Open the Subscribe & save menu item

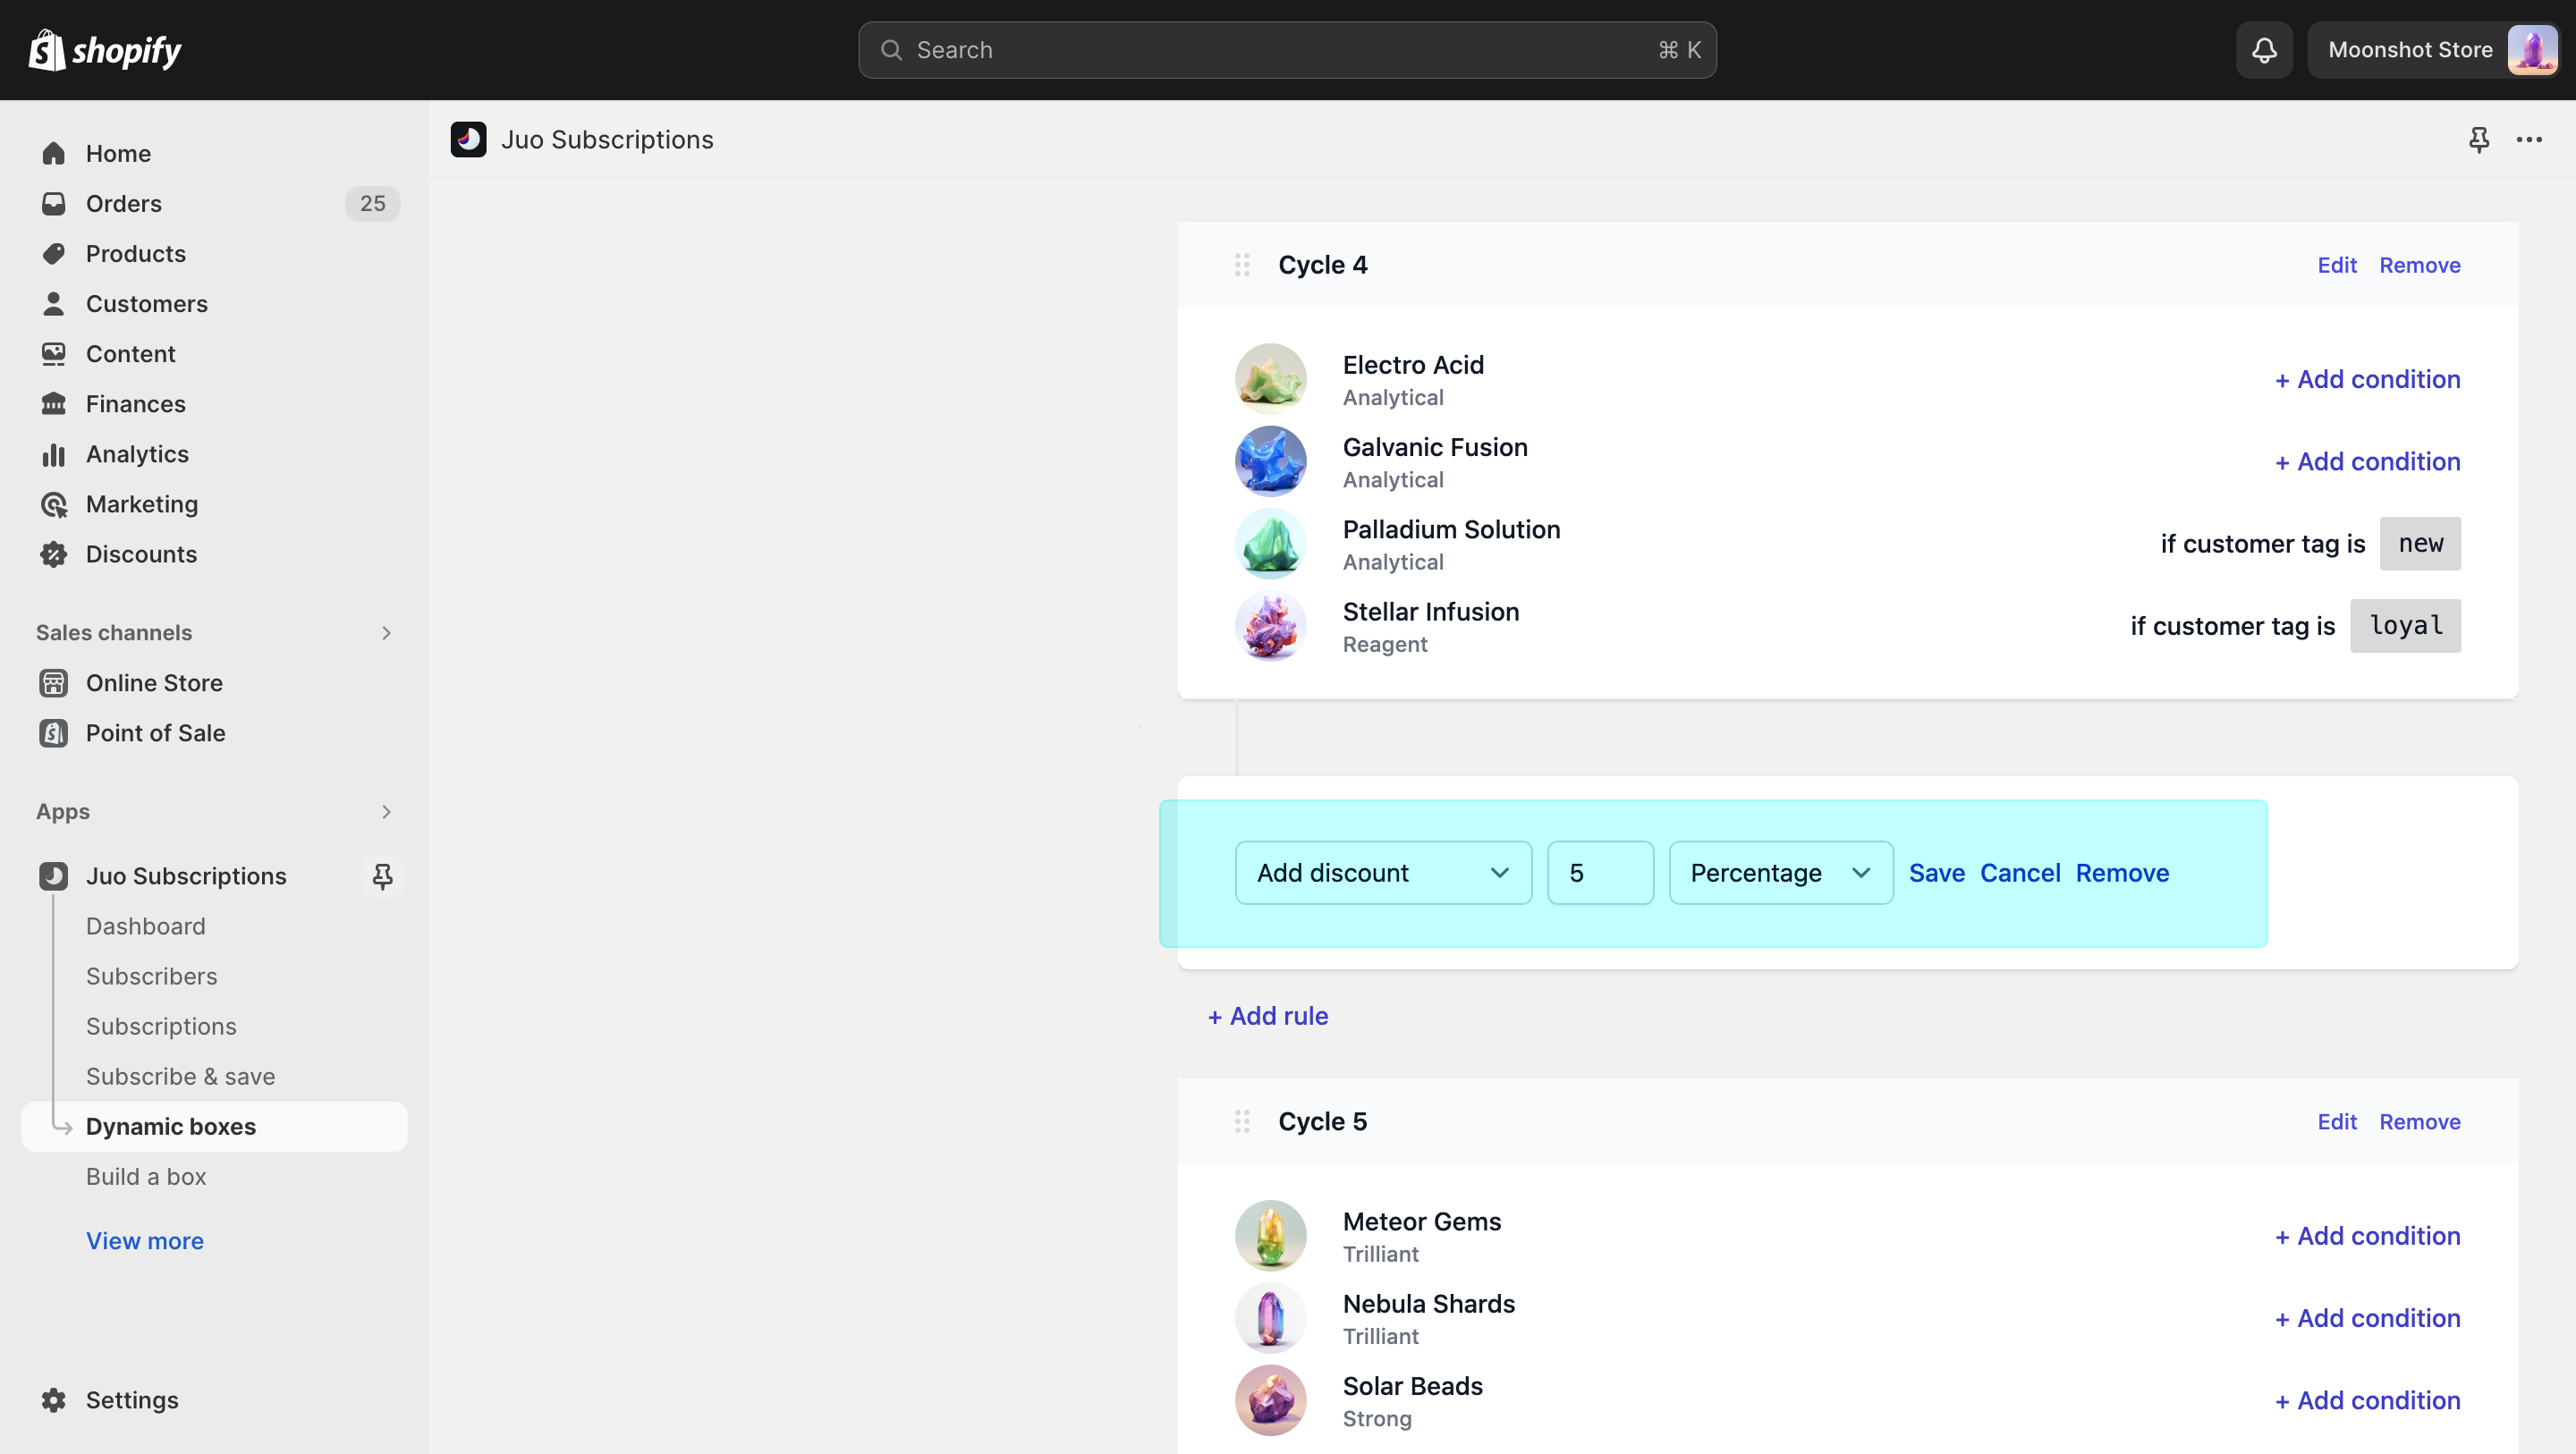point(181,1076)
